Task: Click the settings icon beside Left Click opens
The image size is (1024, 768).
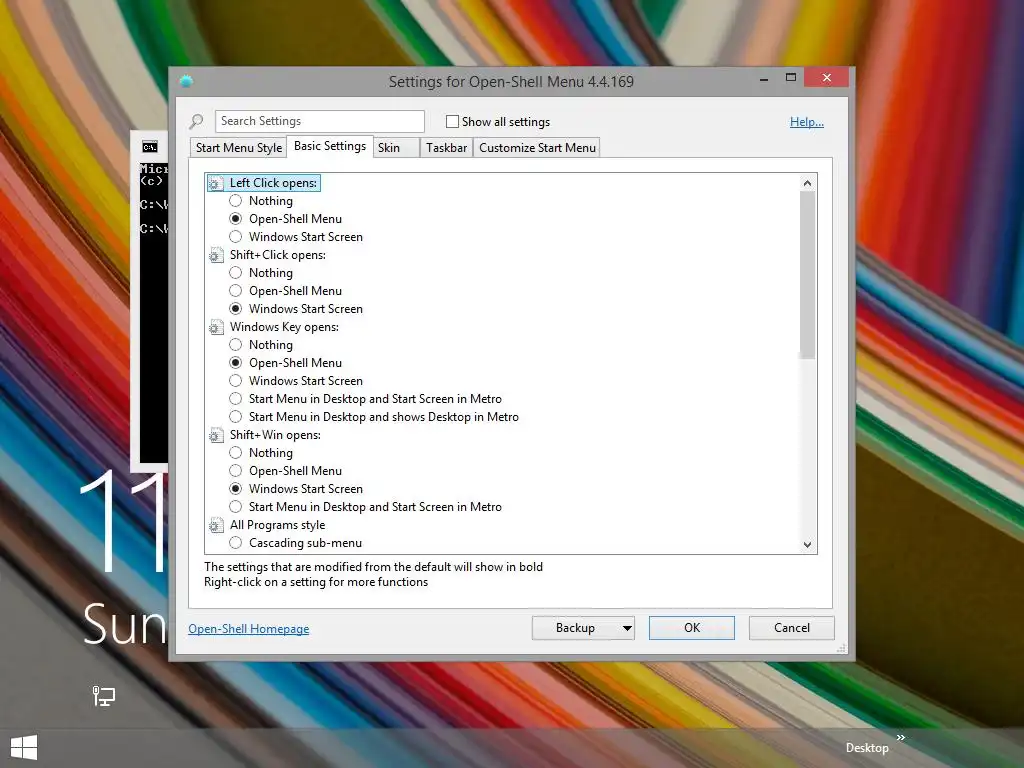Action: point(216,184)
